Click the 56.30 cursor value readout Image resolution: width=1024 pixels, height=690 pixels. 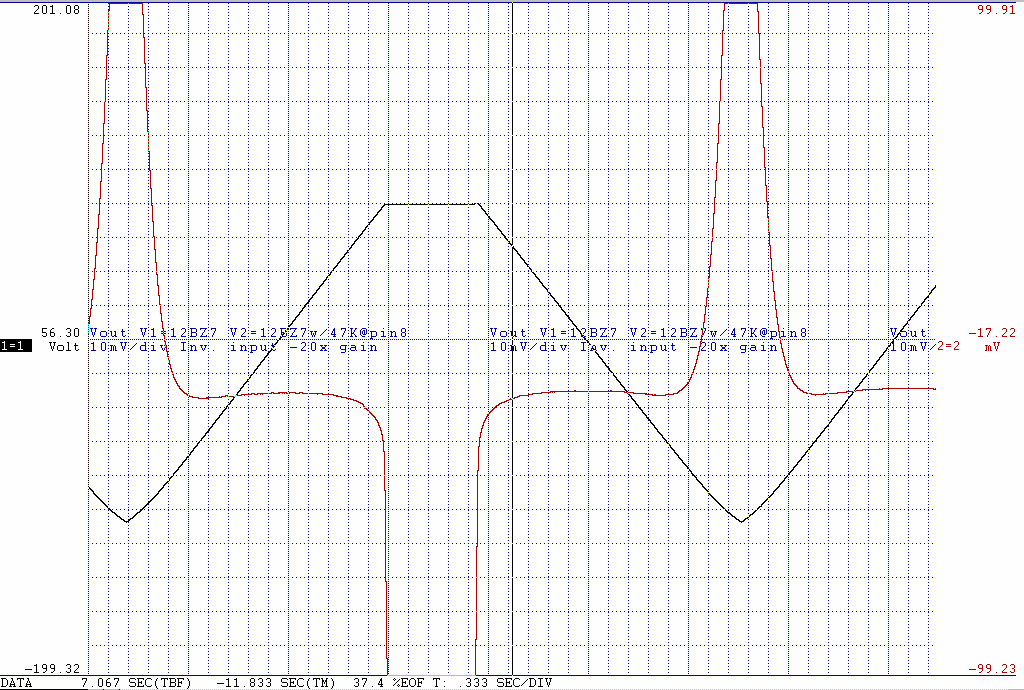pyautogui.click(x=61, y=333)
